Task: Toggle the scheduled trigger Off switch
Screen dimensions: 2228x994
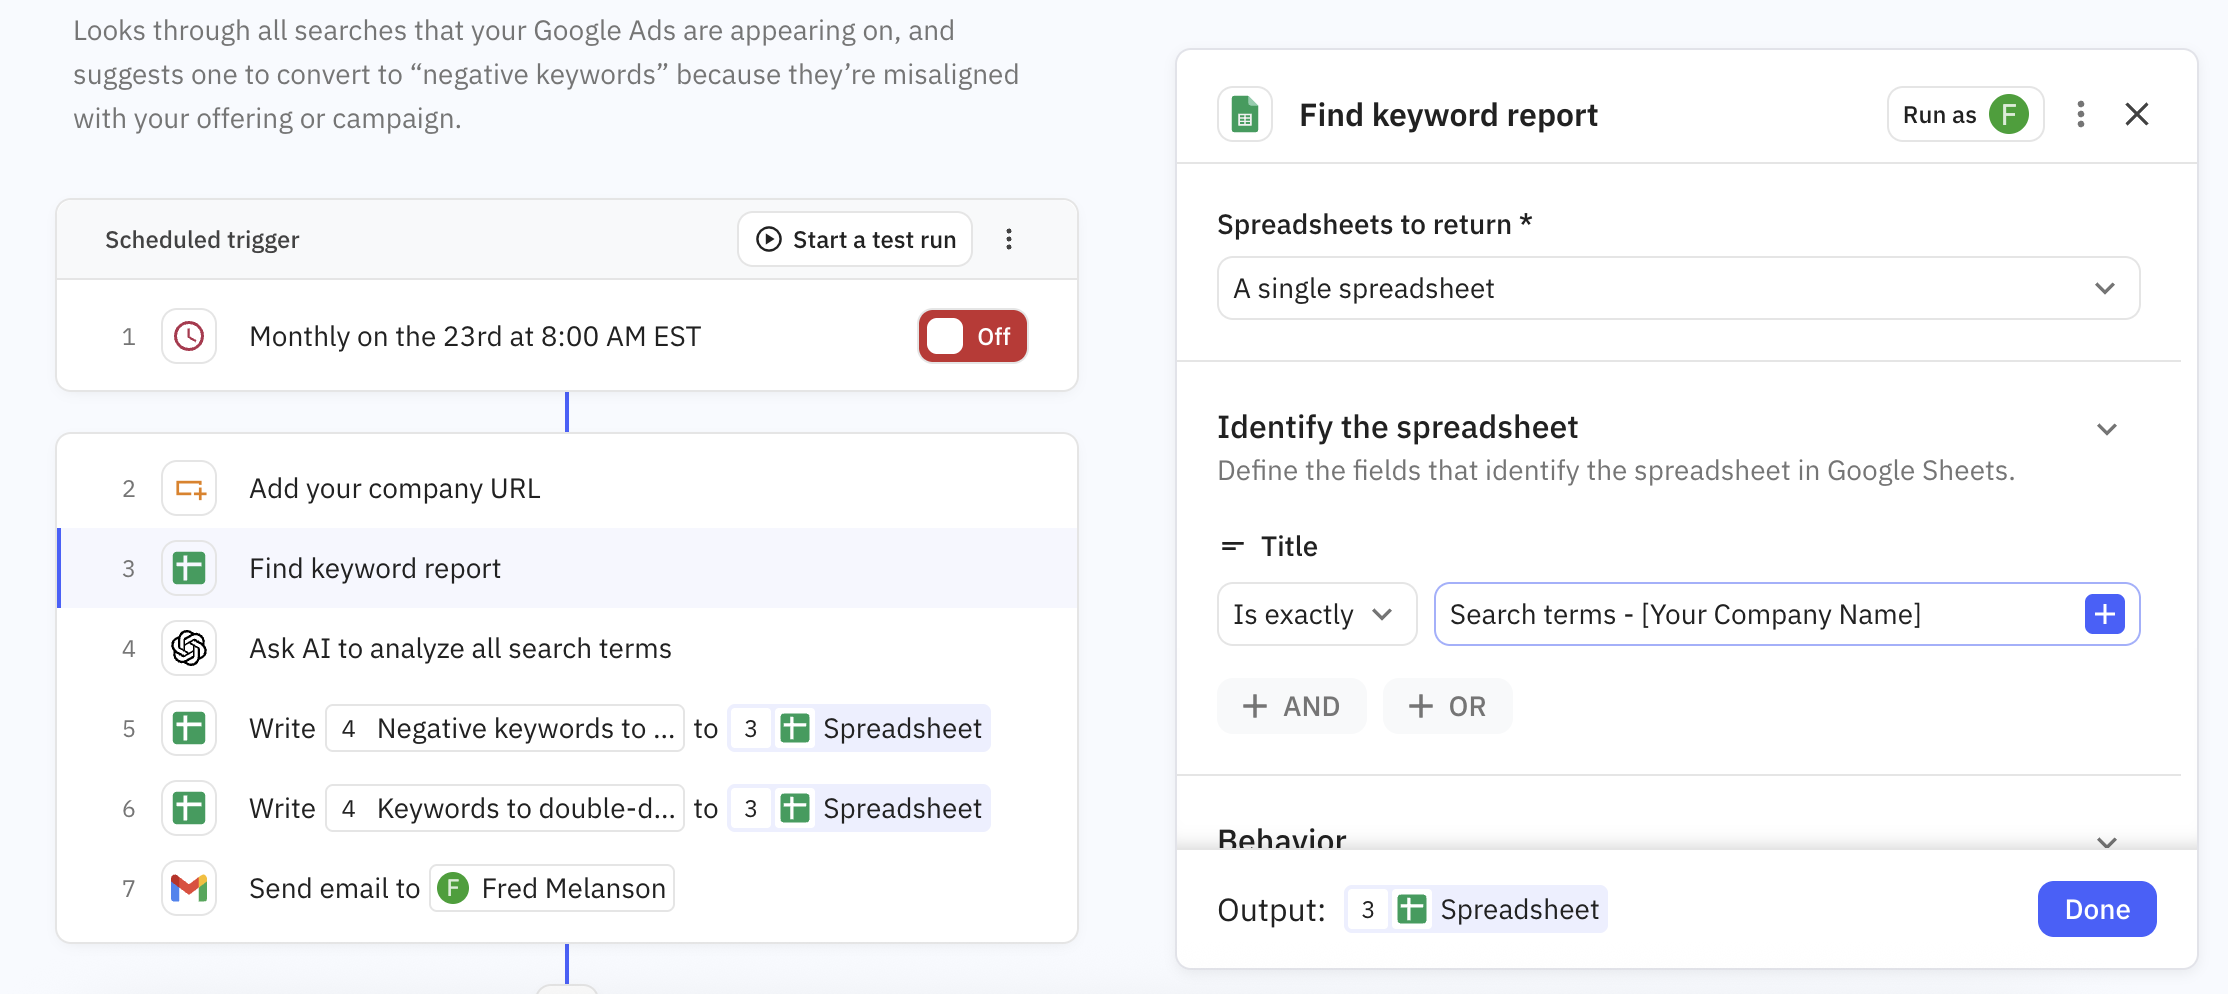Action: (x=972, y=336)
